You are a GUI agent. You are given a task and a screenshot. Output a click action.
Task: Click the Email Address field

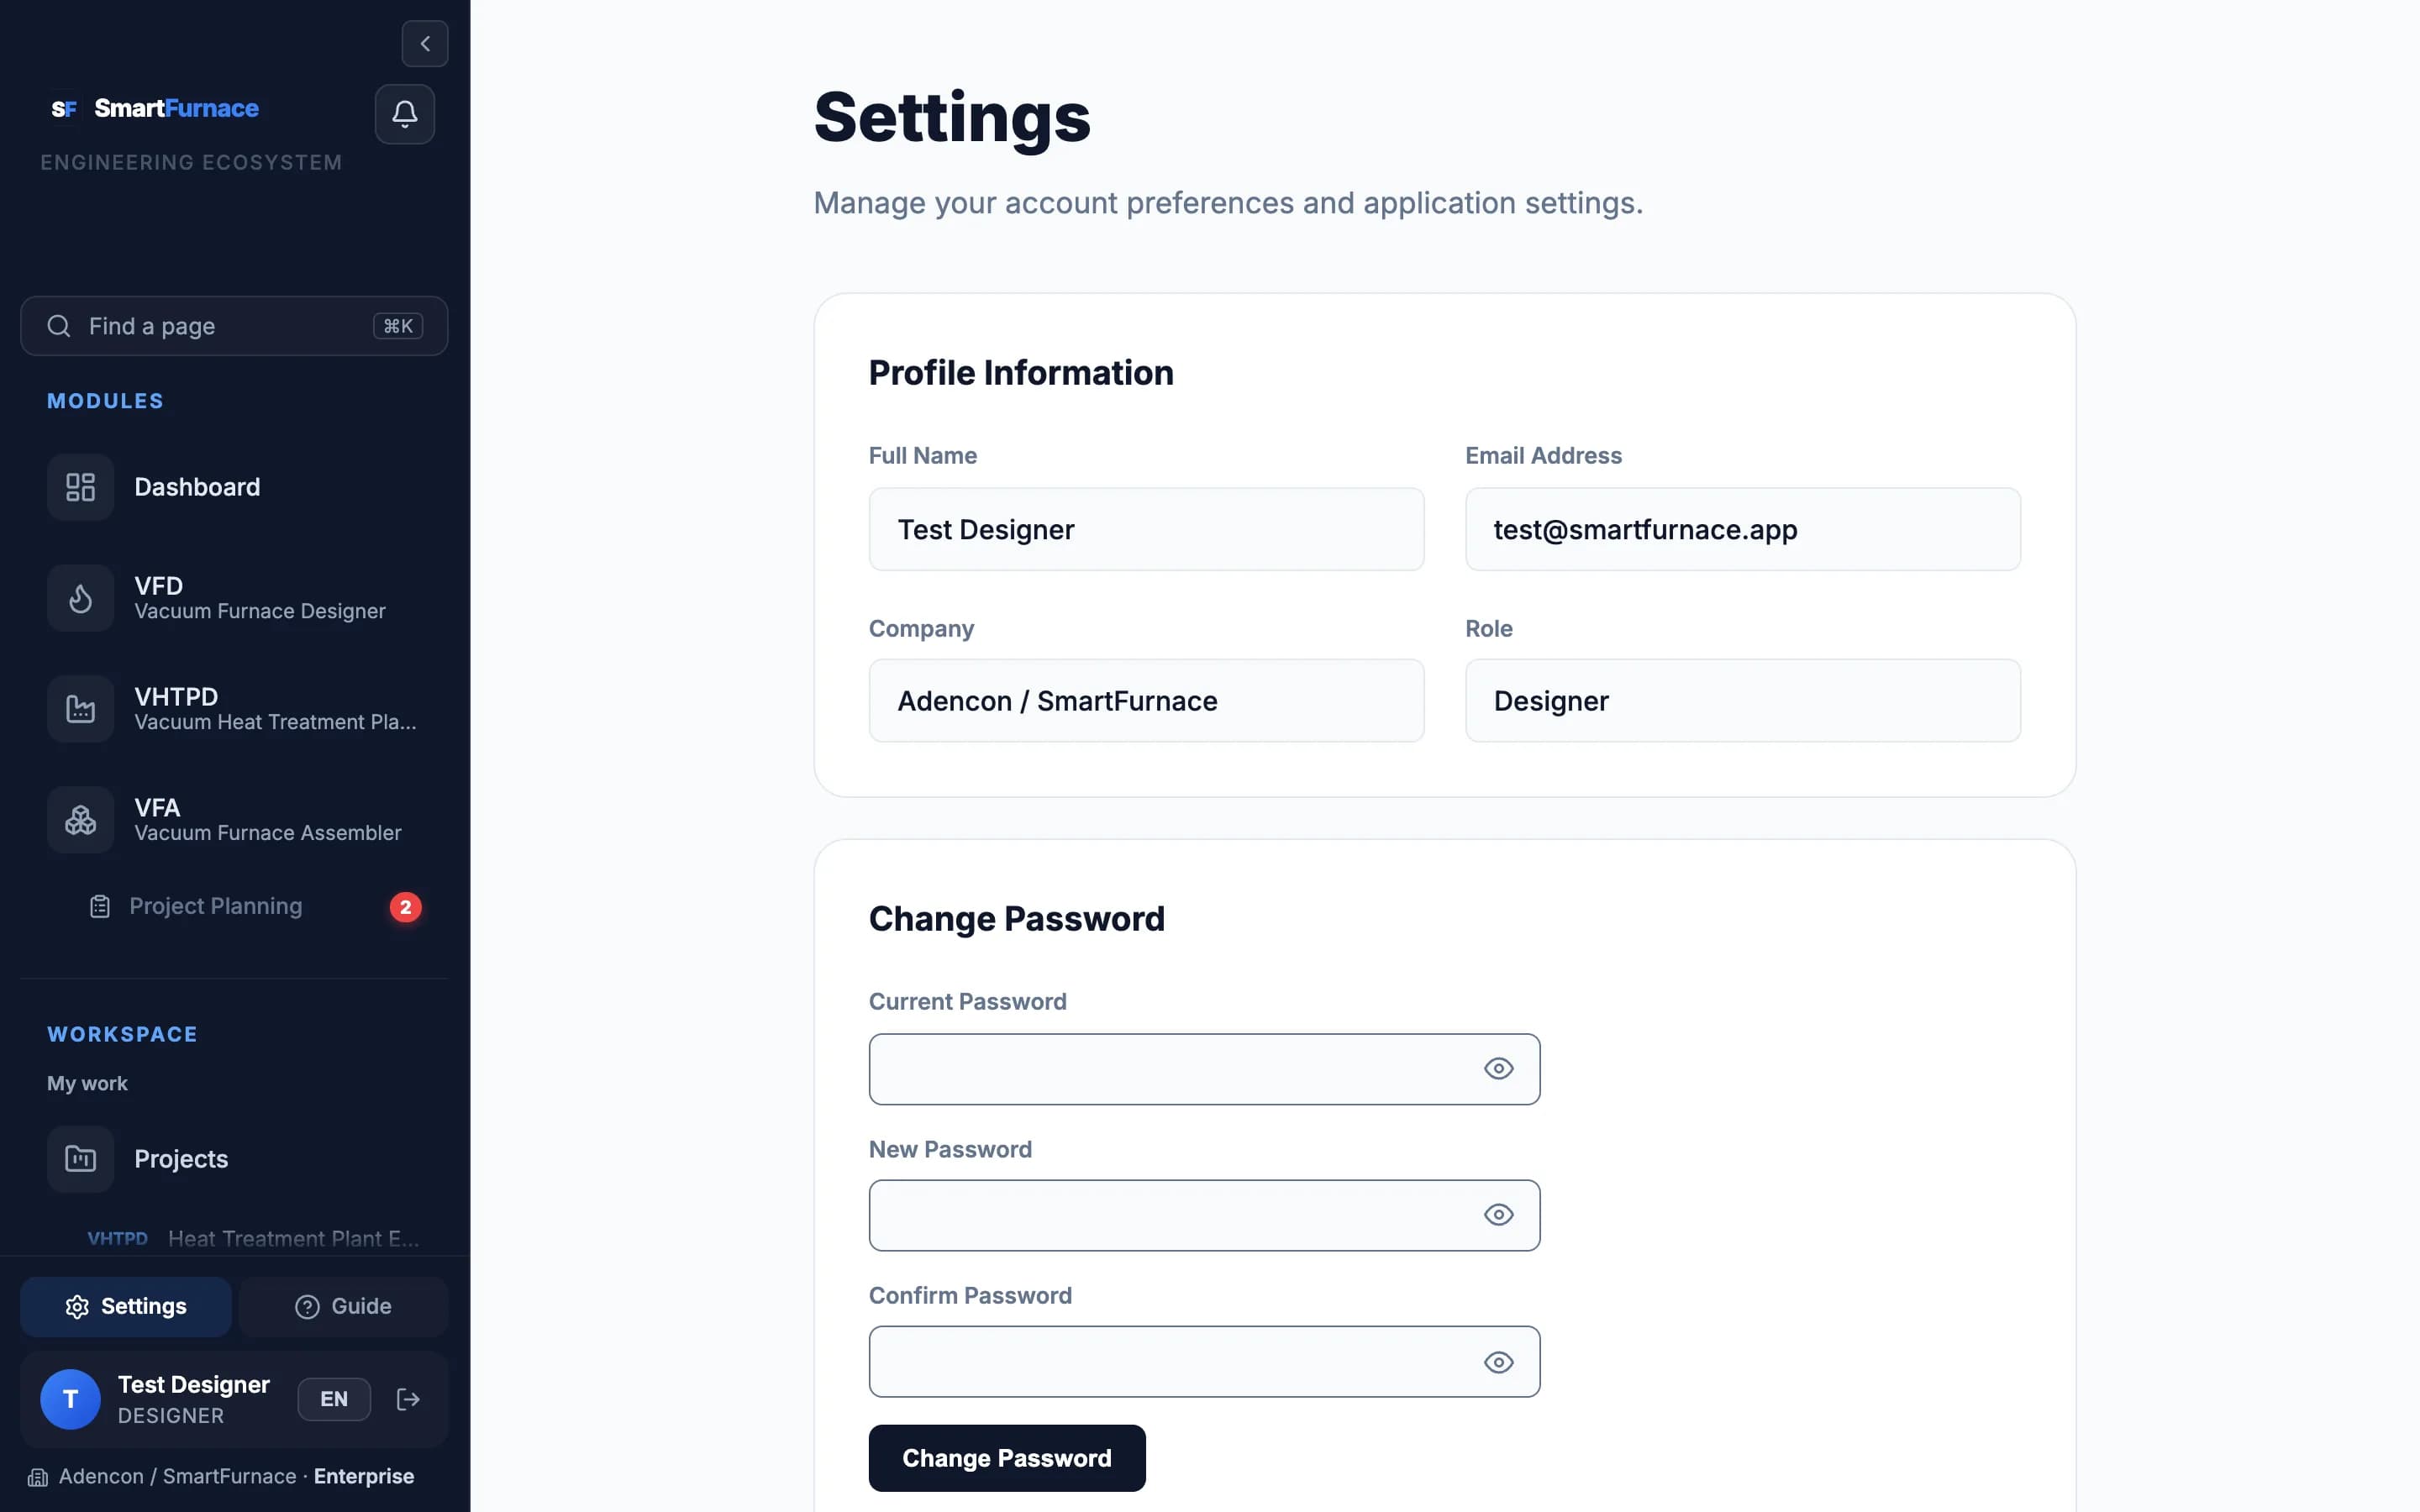click(1743, 529)
